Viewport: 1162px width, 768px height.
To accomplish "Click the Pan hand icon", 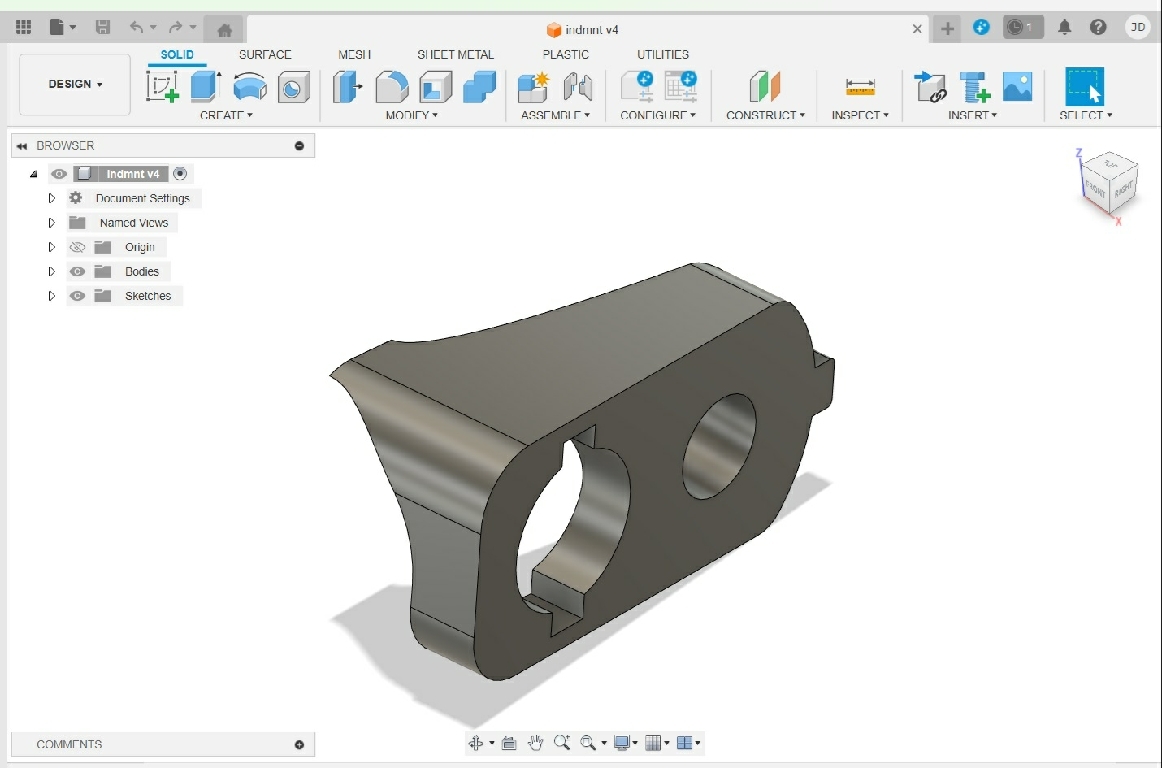I will (x=535, y=743).
